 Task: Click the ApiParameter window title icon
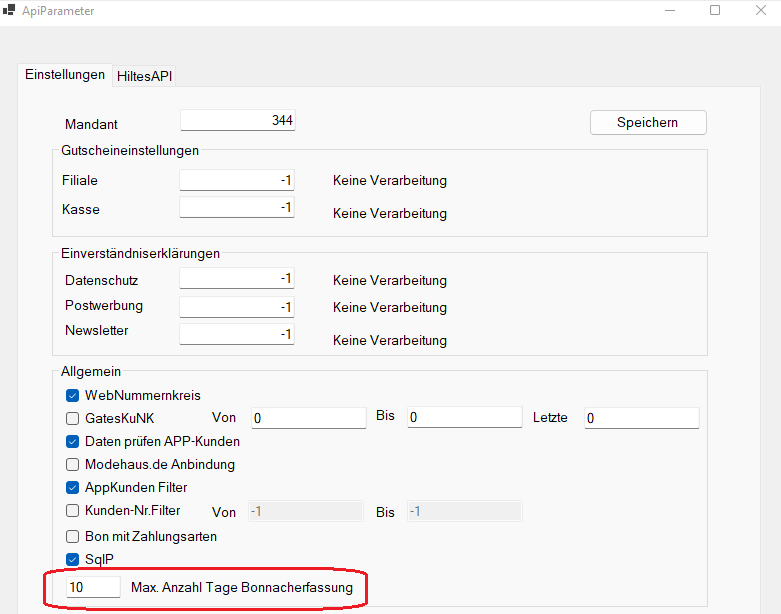pyautogui.click(x=8, y=10)
